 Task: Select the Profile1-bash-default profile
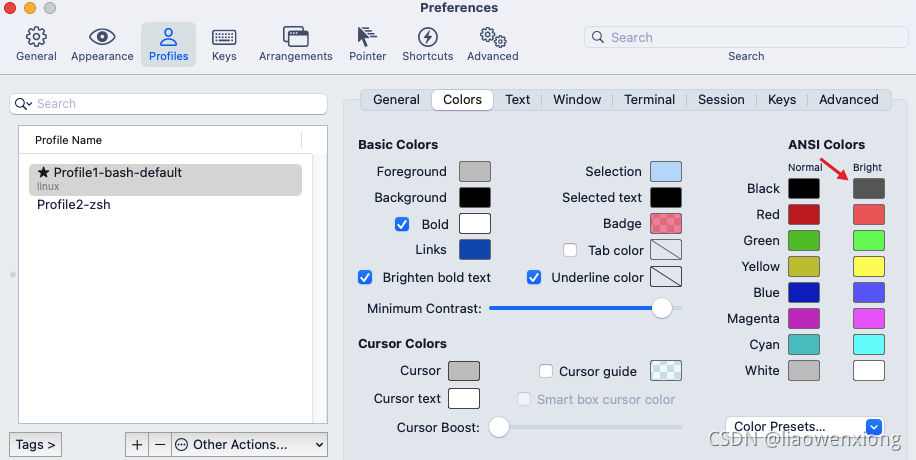(165, 179)
